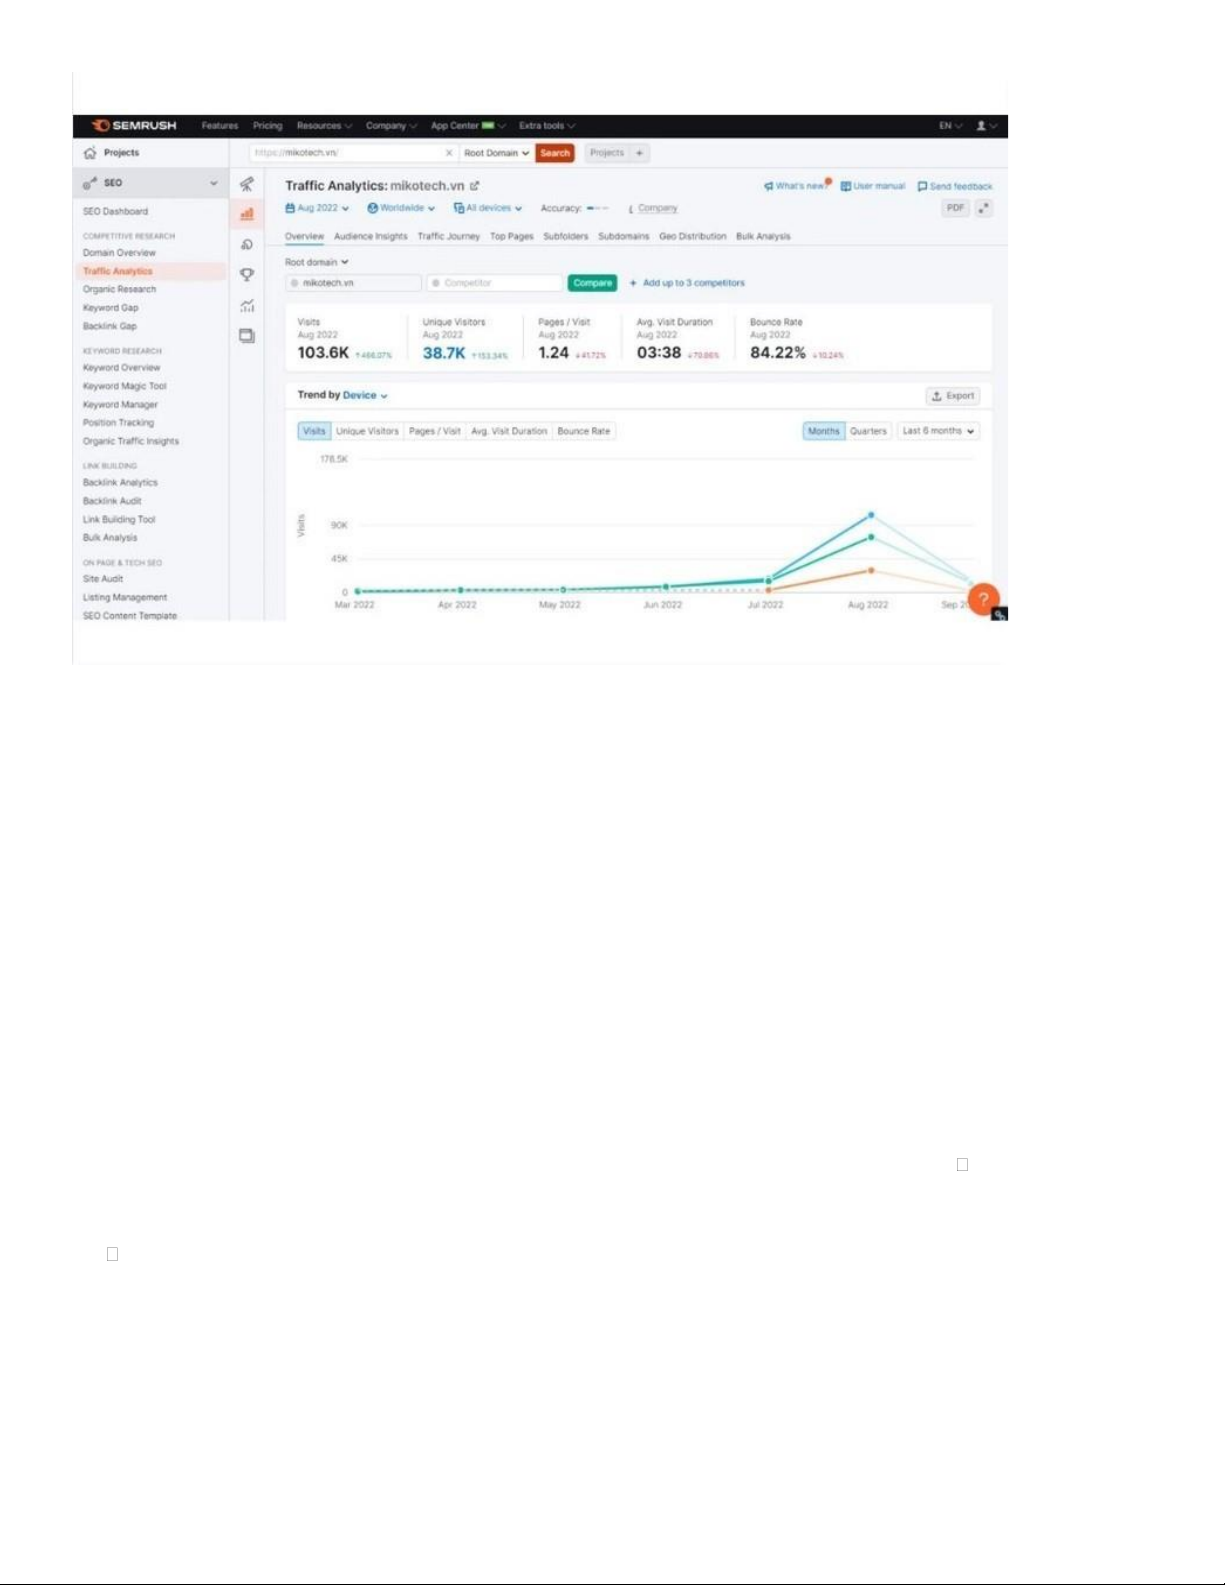The image size is (1225, 1585).
Task: Click the home icon beside sidebar Projects
Action: (90, 153)
